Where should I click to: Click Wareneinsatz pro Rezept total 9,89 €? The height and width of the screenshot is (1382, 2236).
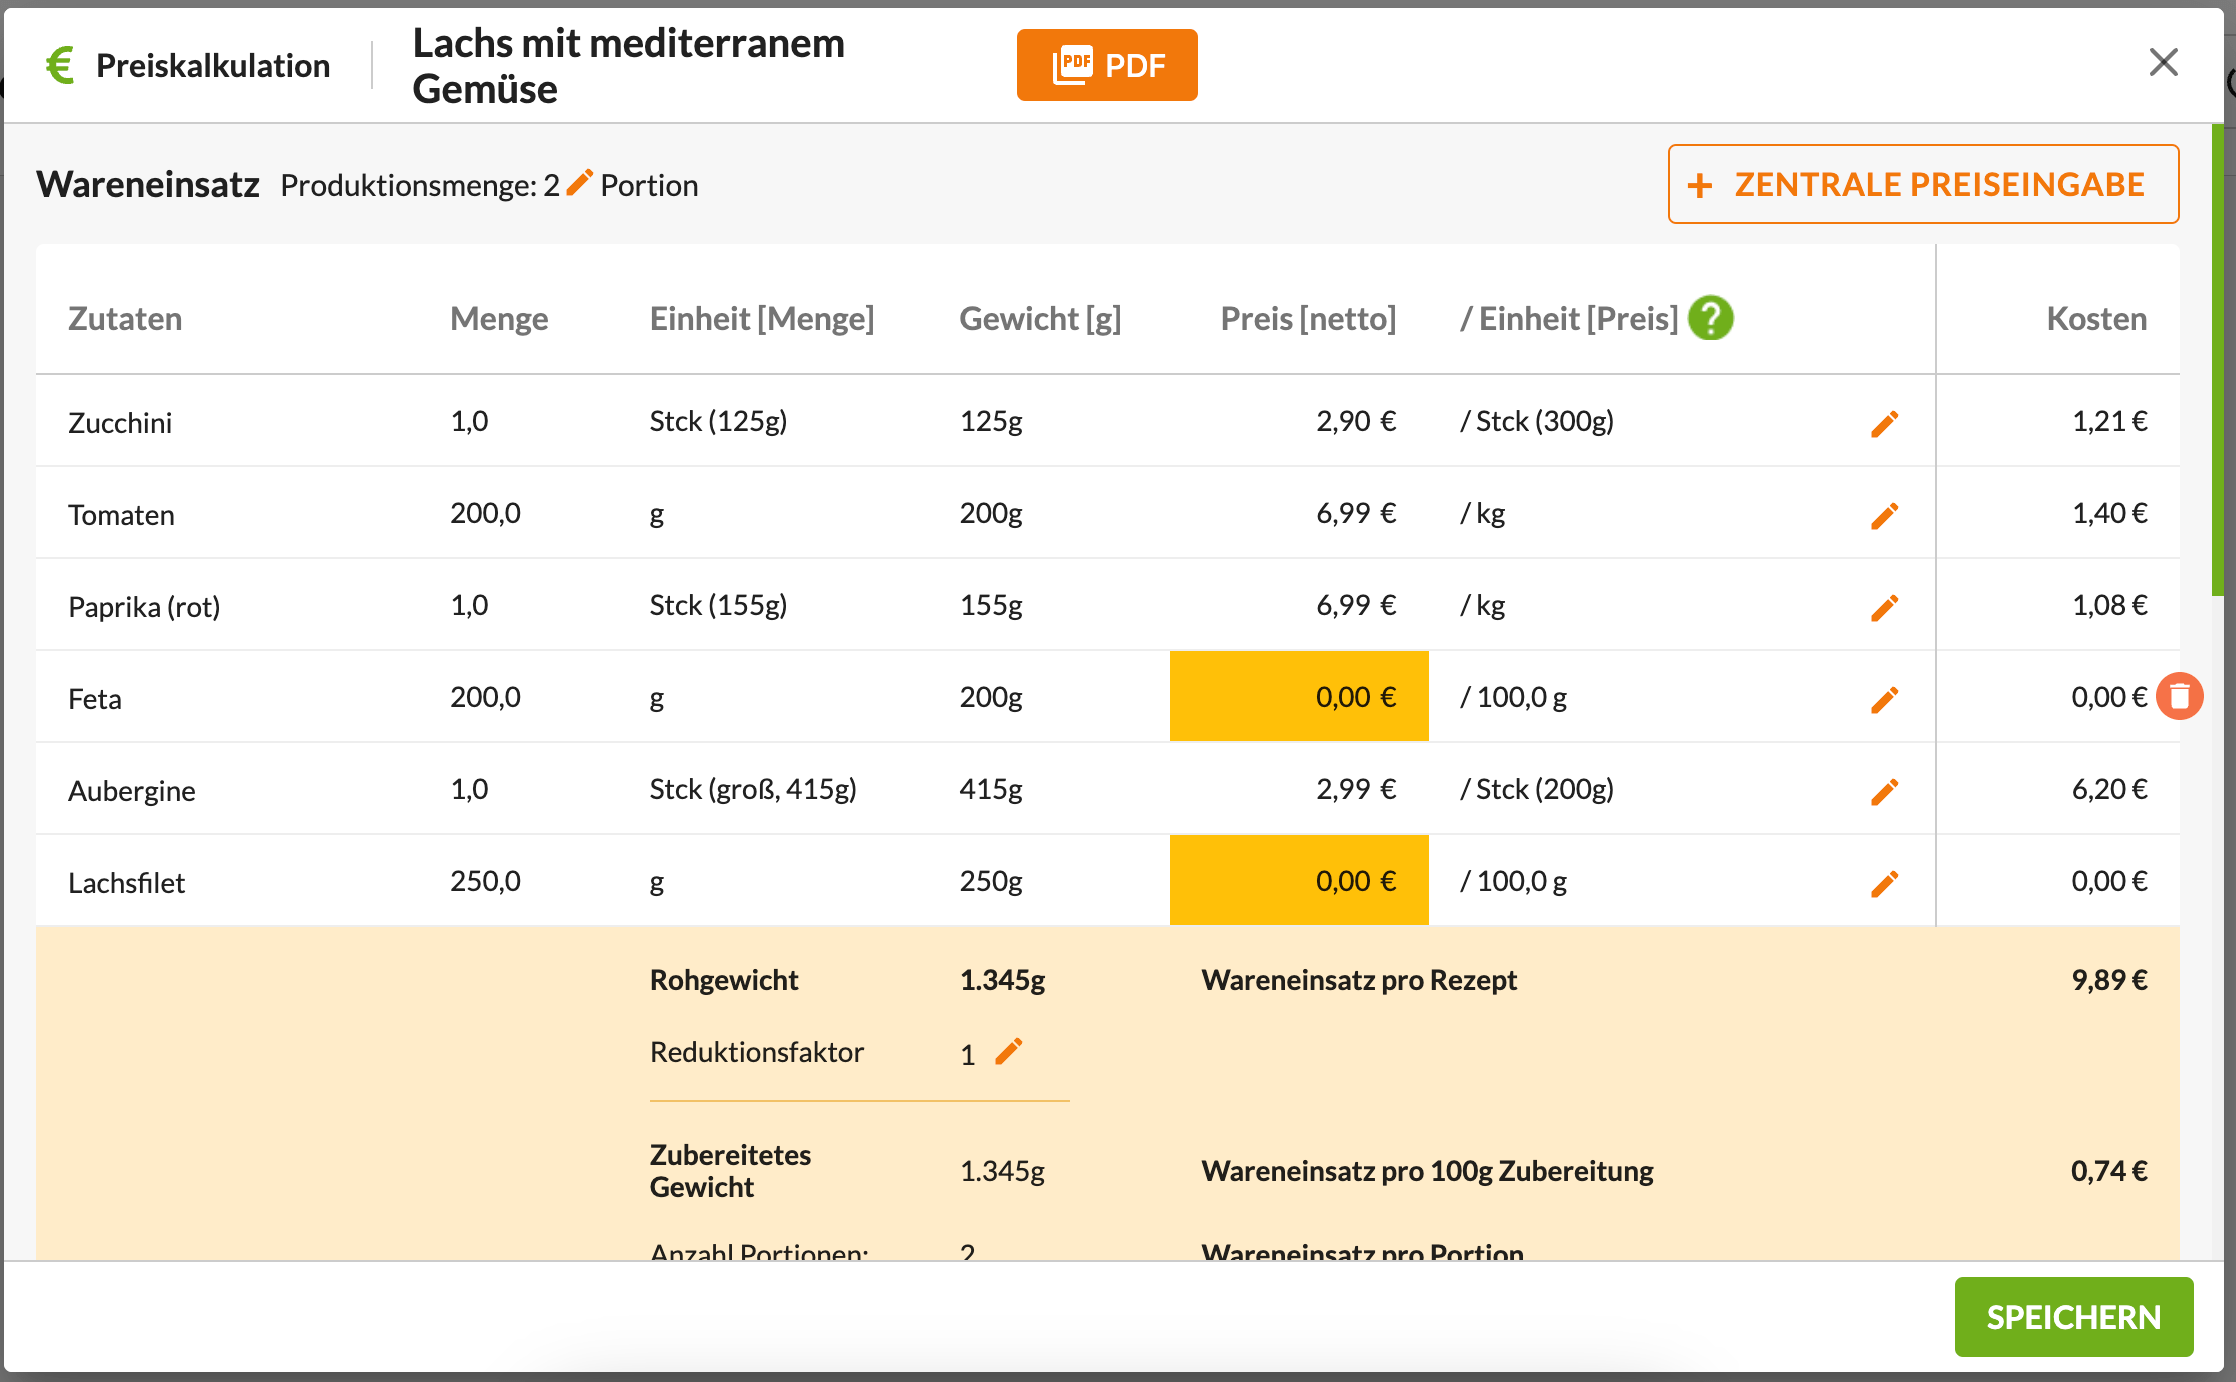2109,979
